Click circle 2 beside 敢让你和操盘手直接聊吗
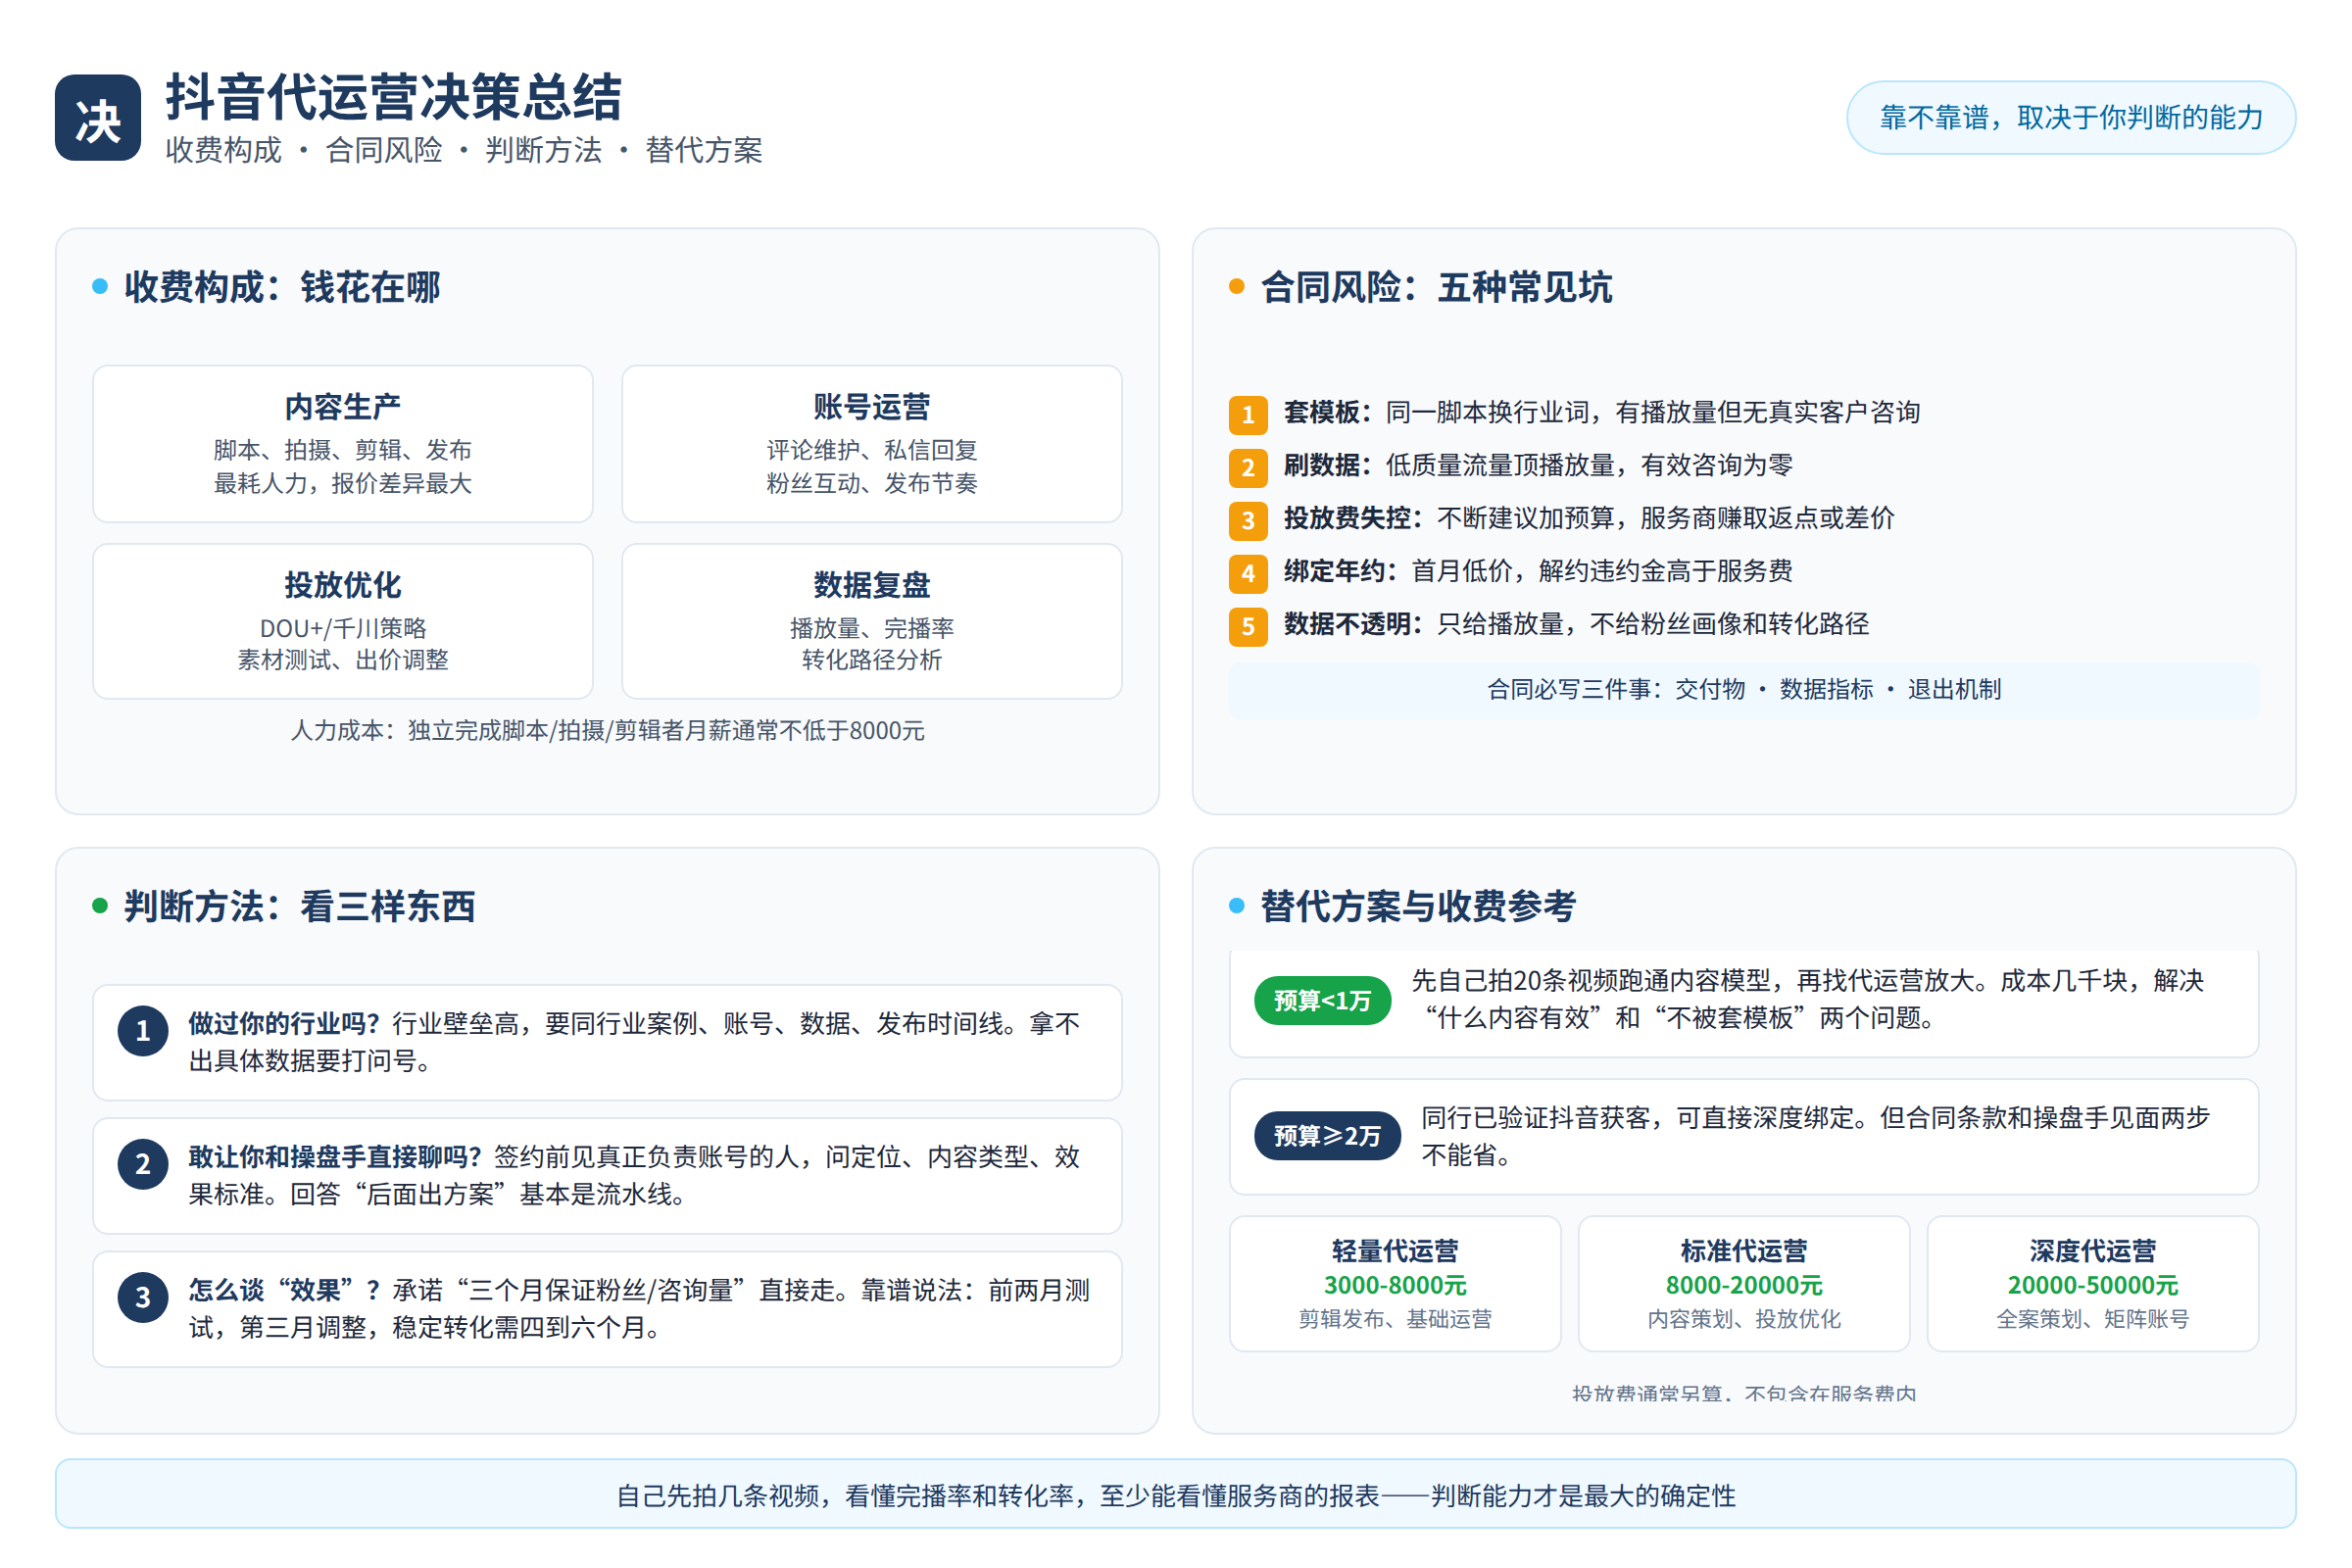Screen dimensions: 2352x1568 (x=143, y=1164)
